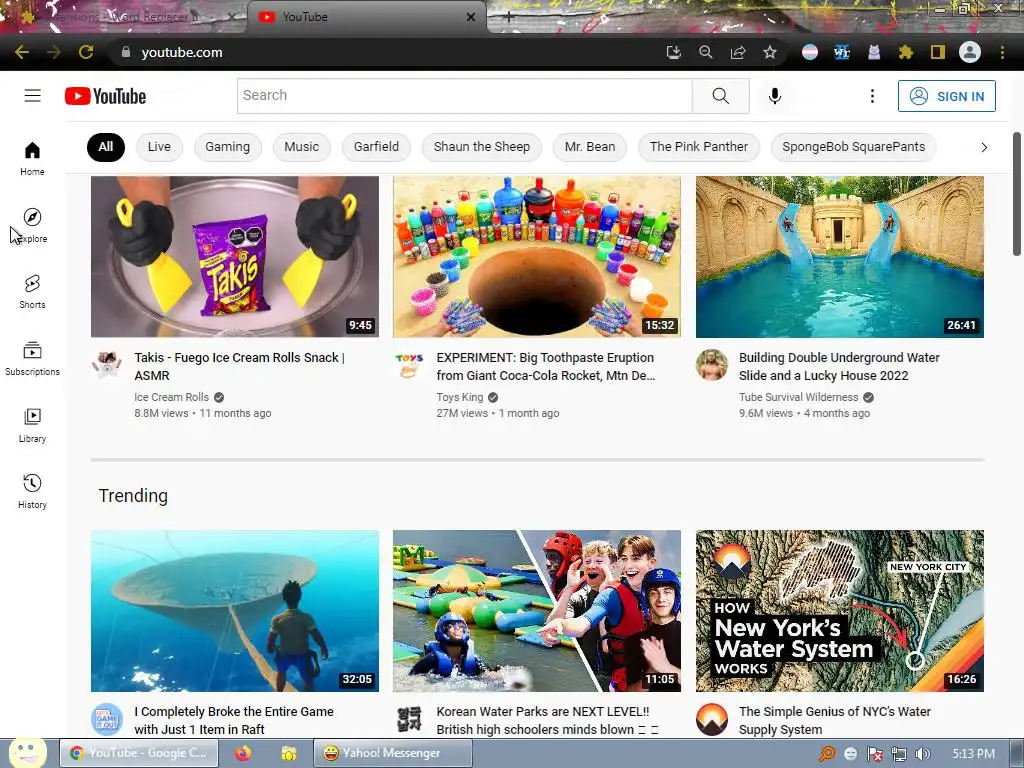
Task: Open Firefox from the taskbar
Action: coord(243,753)
